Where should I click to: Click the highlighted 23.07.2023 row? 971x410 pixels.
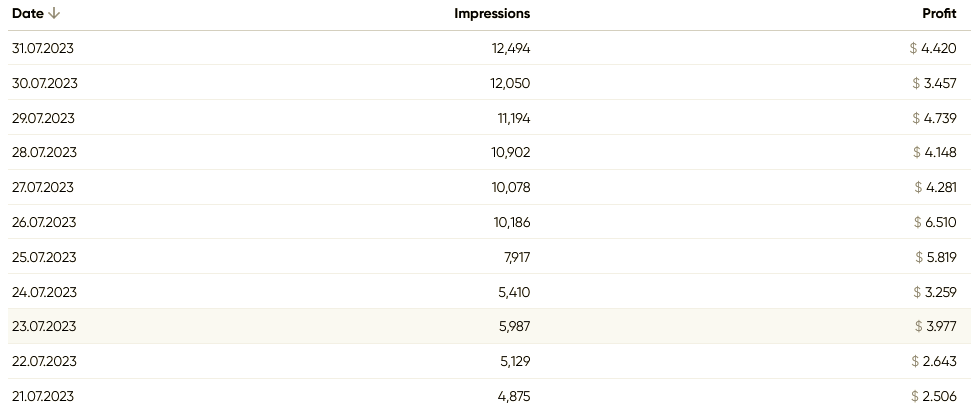click(489, 326)
